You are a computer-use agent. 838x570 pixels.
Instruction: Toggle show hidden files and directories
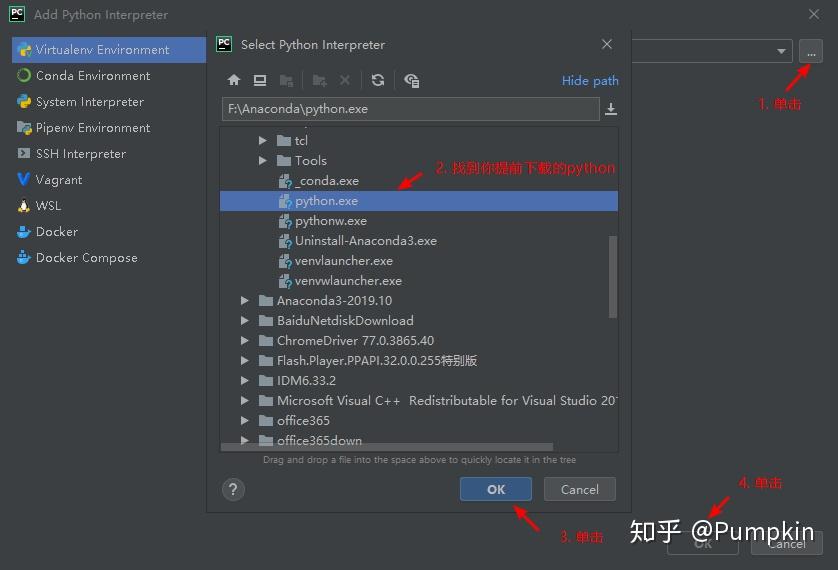coord(412,80)
